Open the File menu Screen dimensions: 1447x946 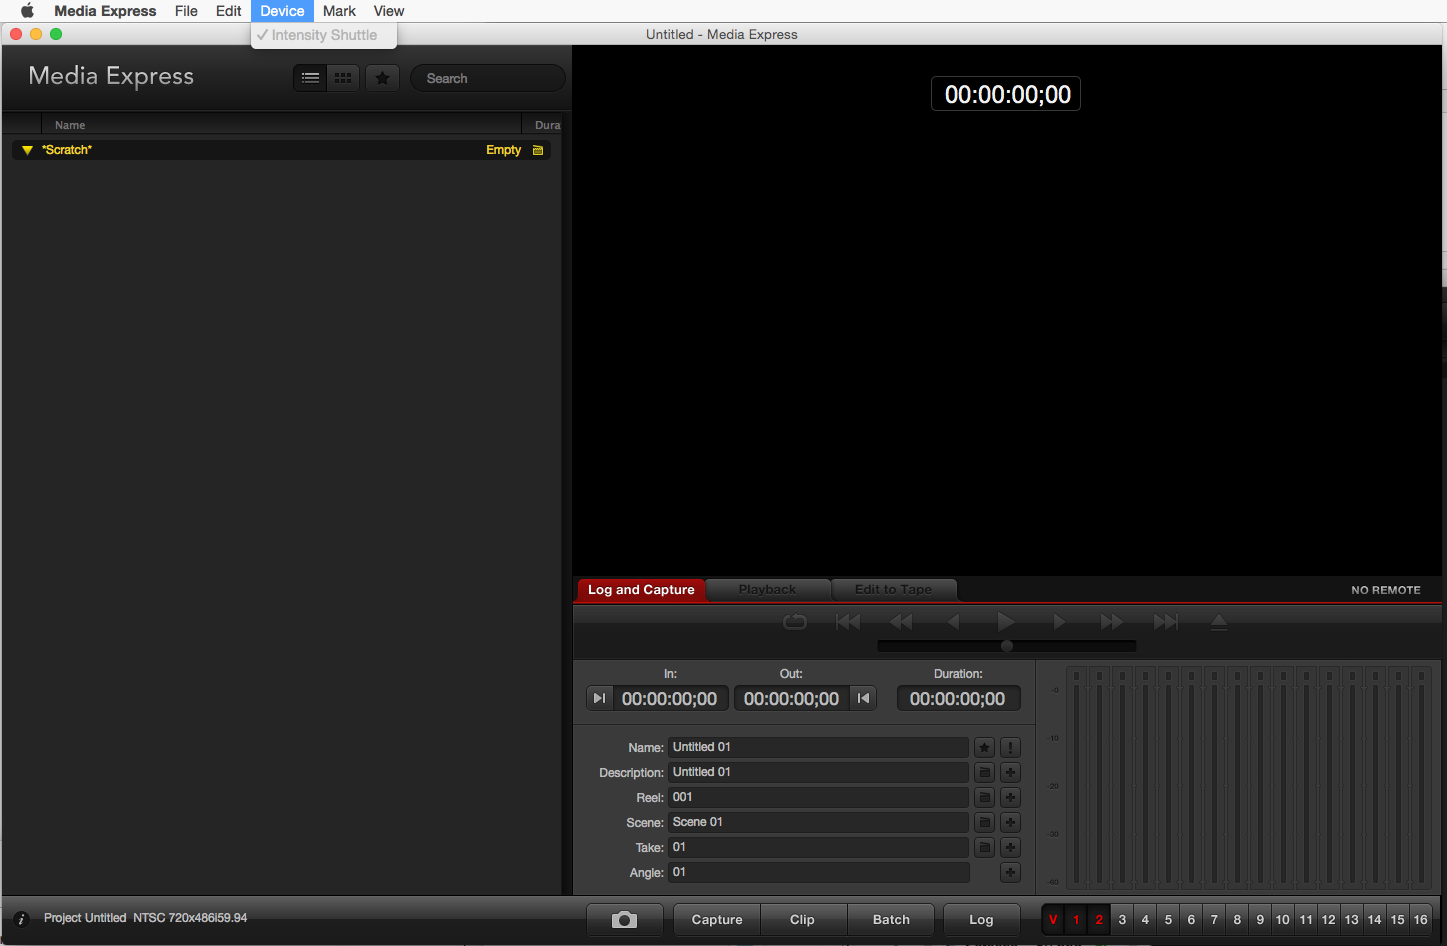186,11
